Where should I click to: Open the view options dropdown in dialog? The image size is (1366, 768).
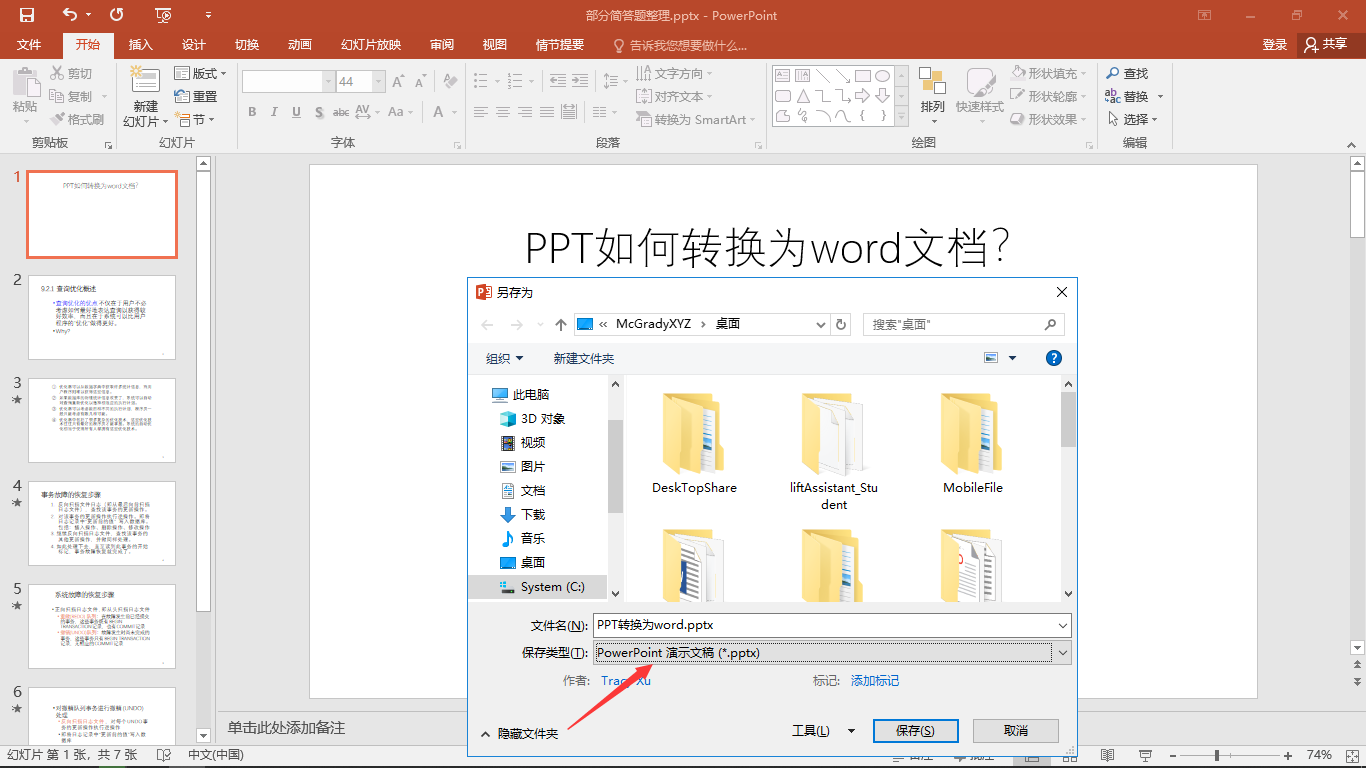pyautogui.click(x=1012, y=358)
